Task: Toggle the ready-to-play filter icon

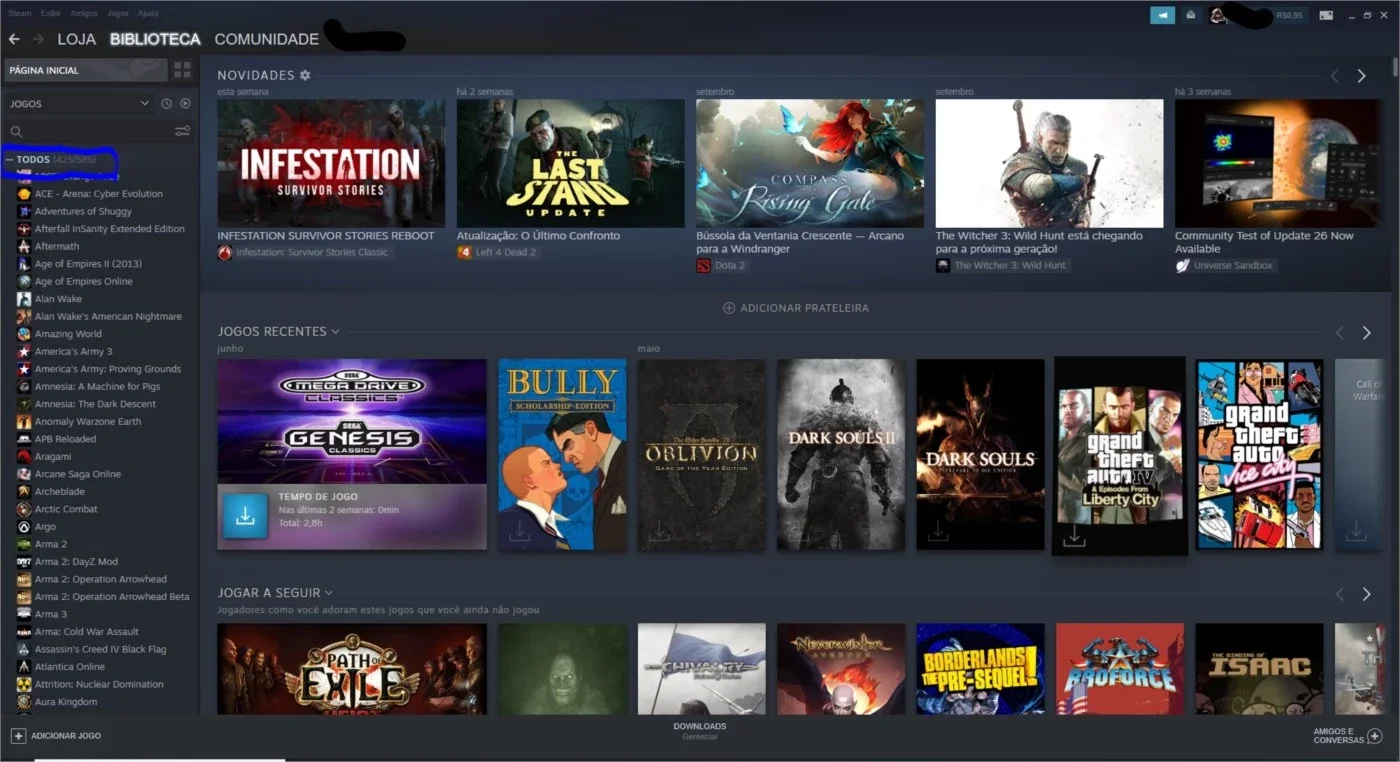Action: (x=185, y=103)
